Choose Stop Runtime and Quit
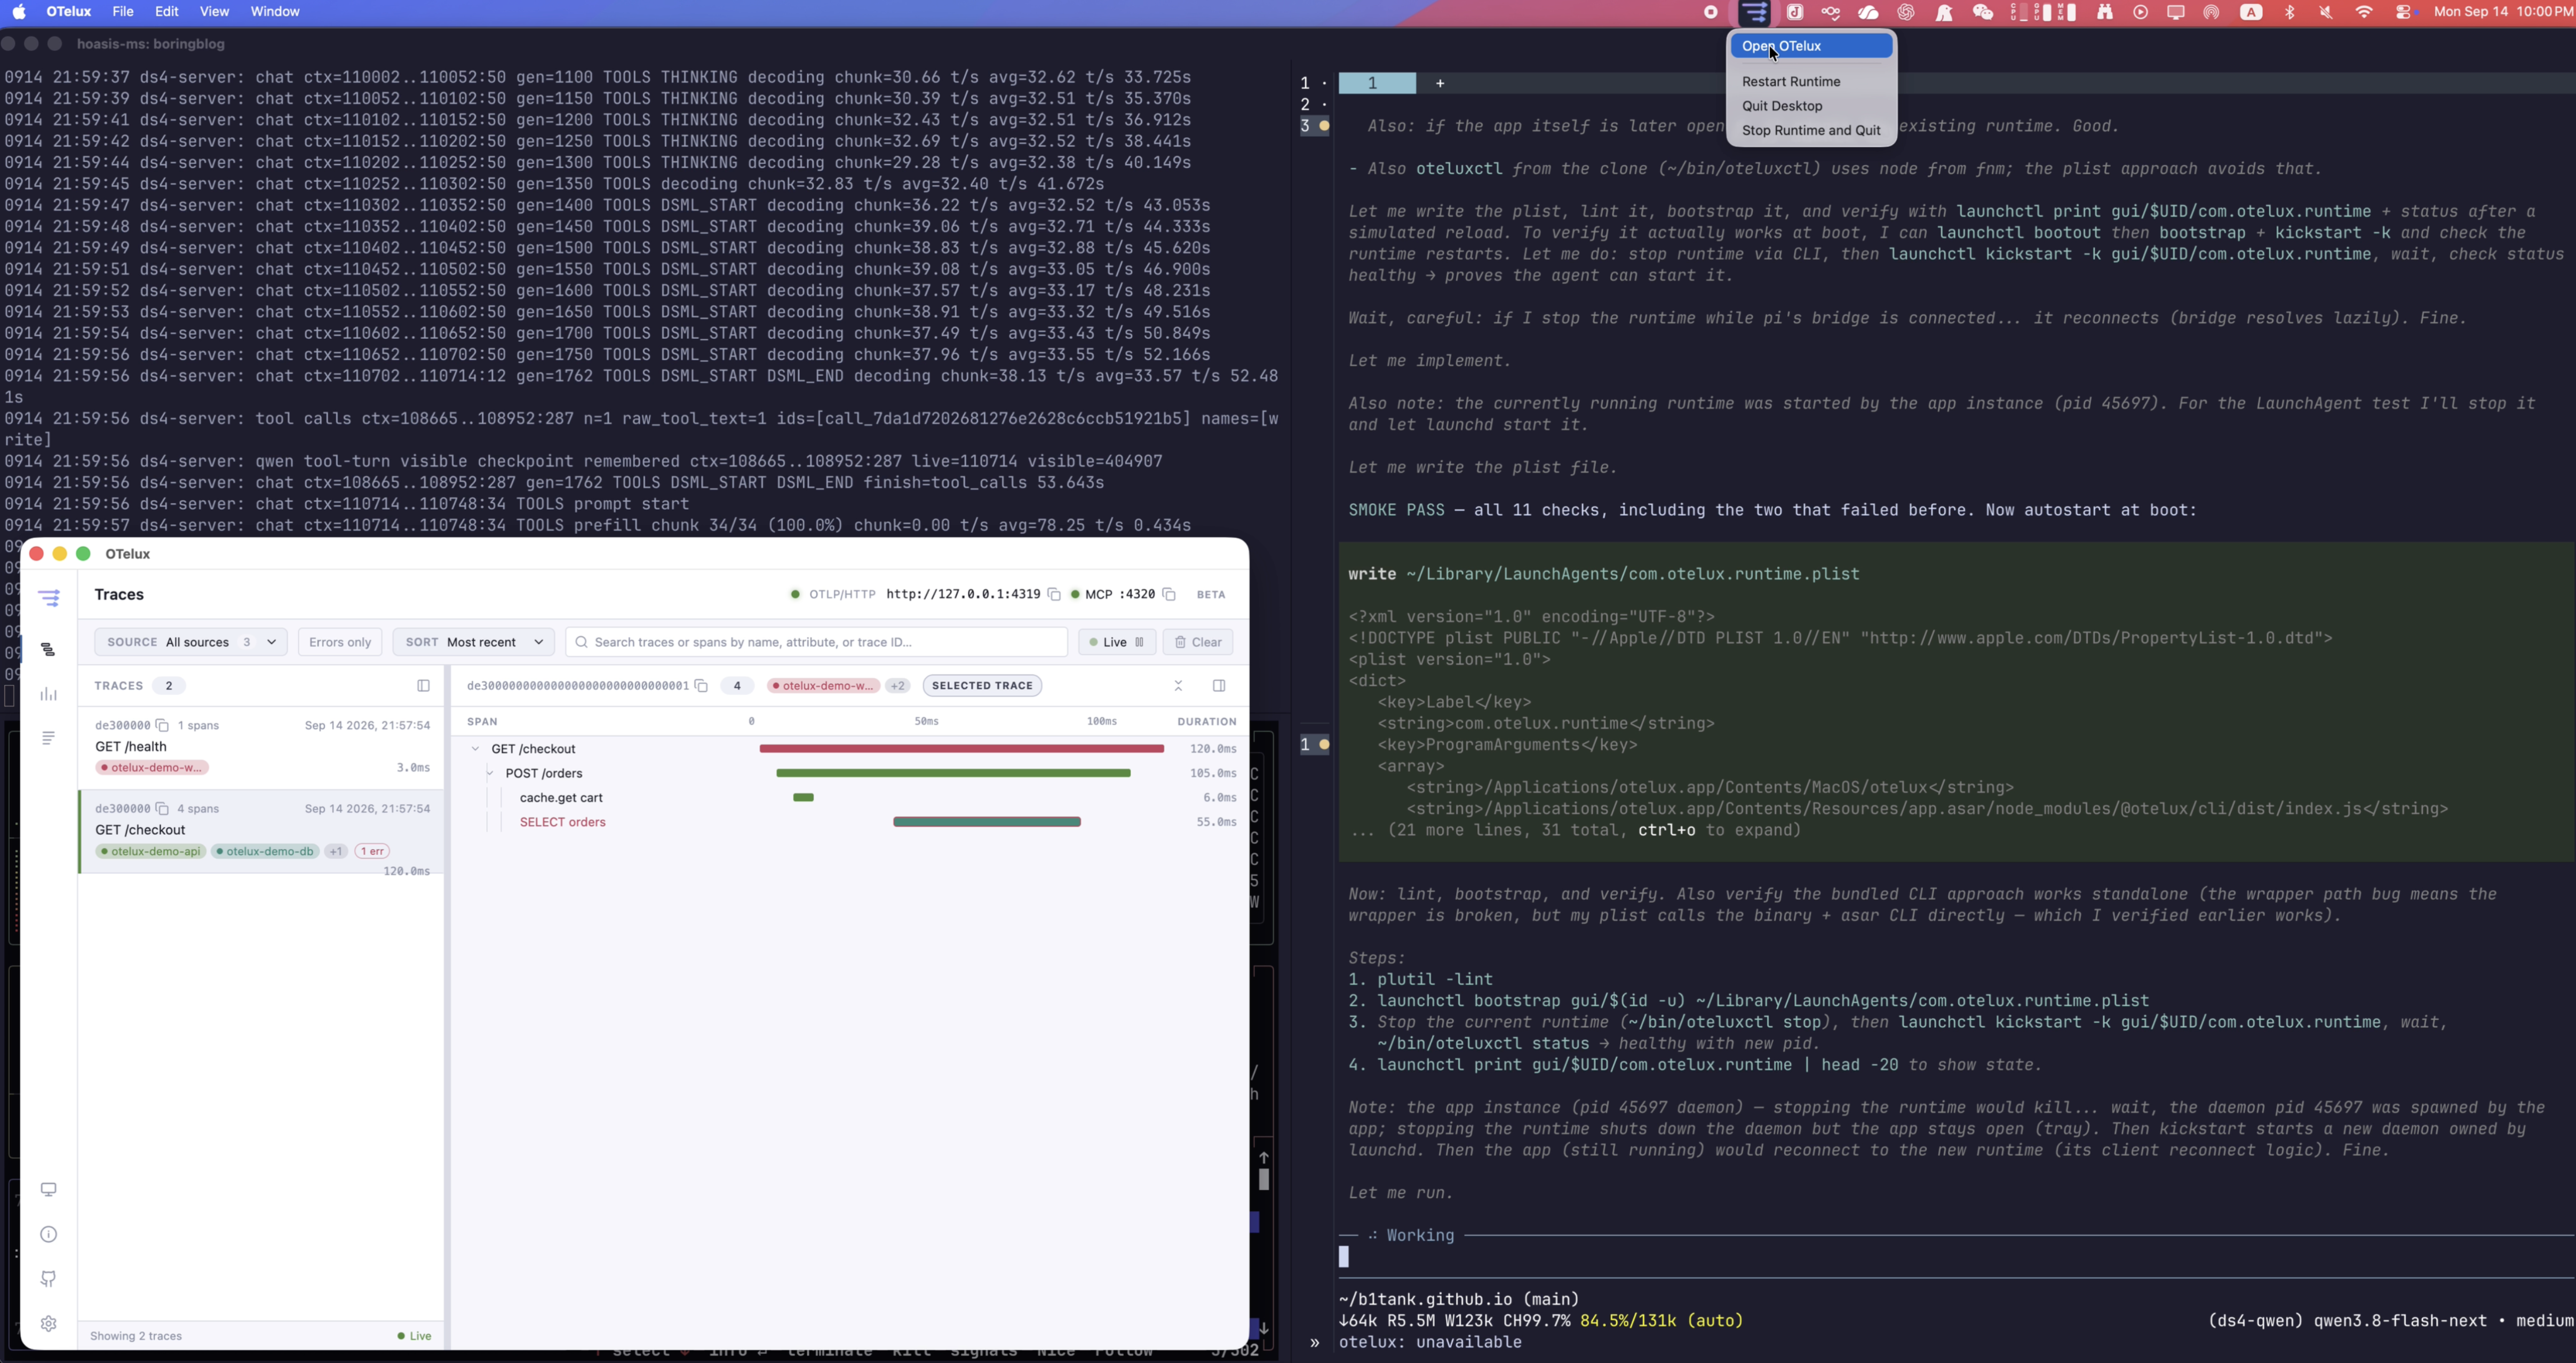This screenshot has width=2576, height=1363. point(1811,131)
